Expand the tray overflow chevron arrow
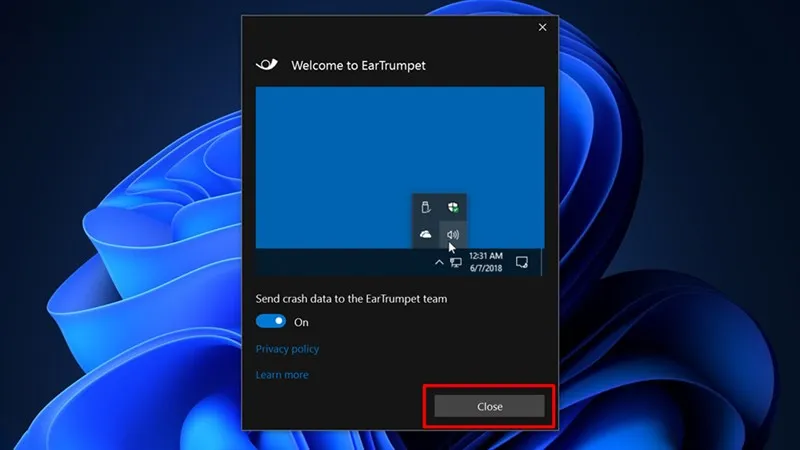800x450 pixels. [438, 262]
